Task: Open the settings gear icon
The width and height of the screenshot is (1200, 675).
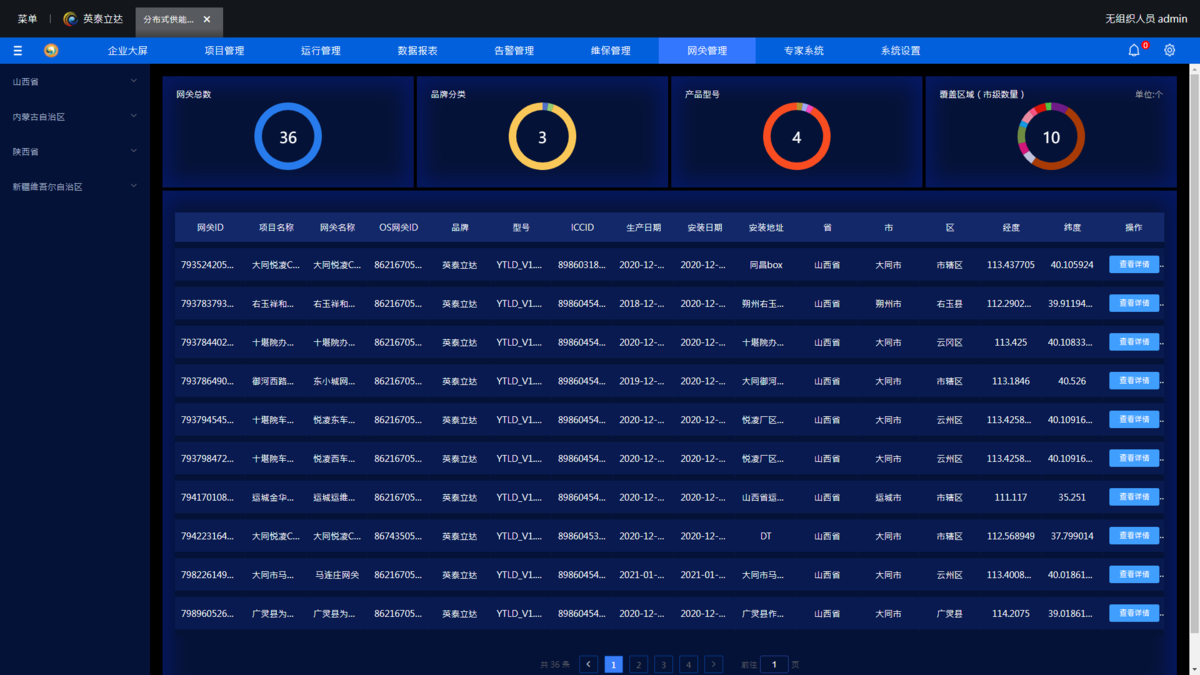Action: [1169, 51]
